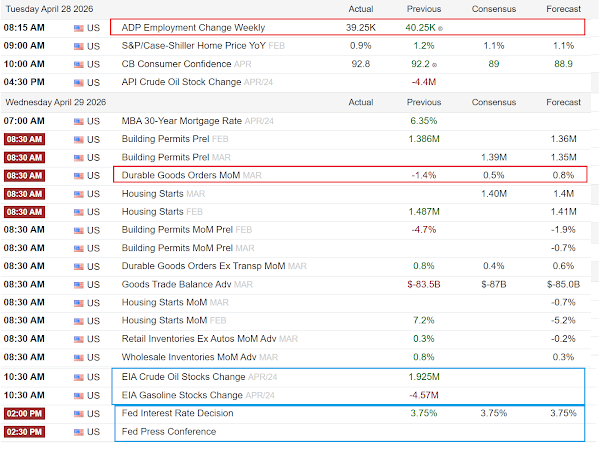Click the US flag beside Durable Goods Orders MoM
This screenshot has width=600, height=463.
pos(78,176)
